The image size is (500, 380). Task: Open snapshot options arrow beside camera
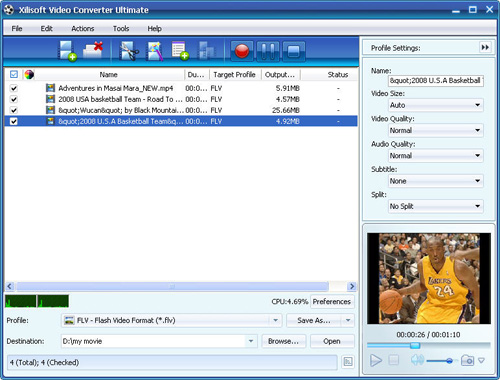[481, 360]
